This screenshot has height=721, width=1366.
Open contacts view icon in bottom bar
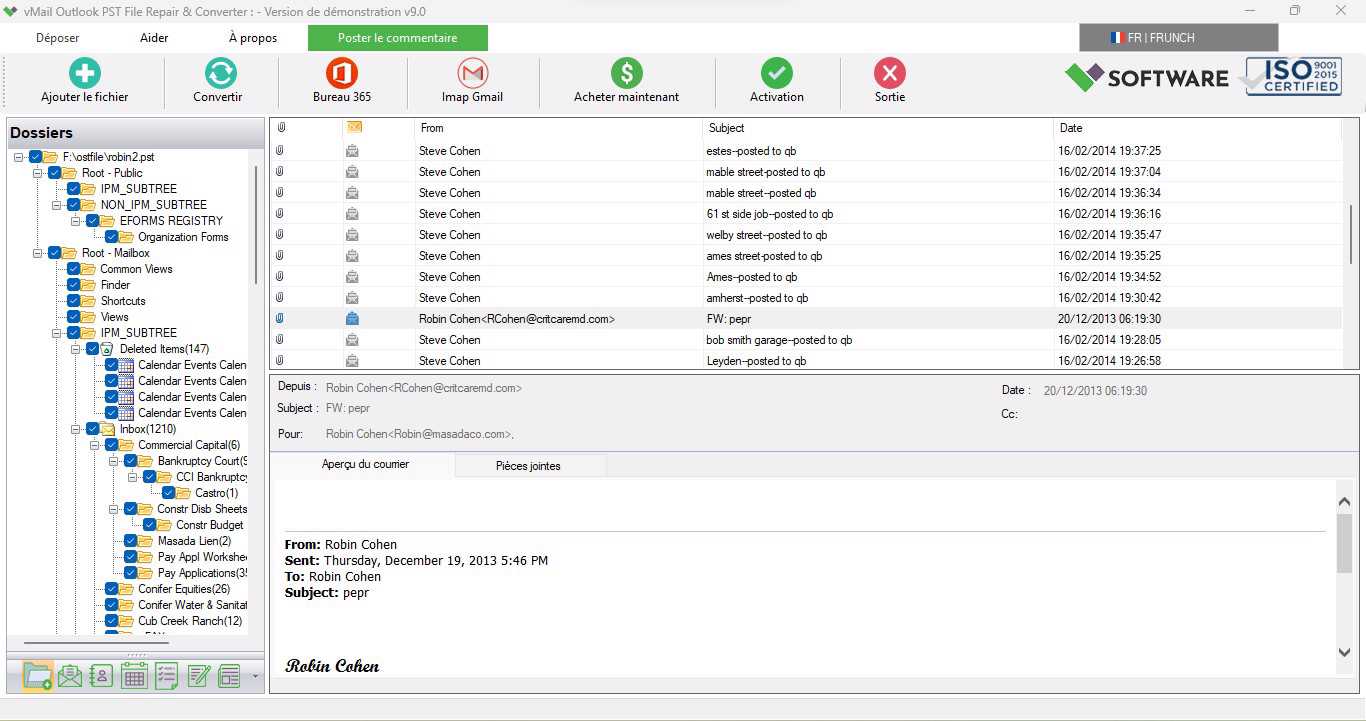(101, 677)
